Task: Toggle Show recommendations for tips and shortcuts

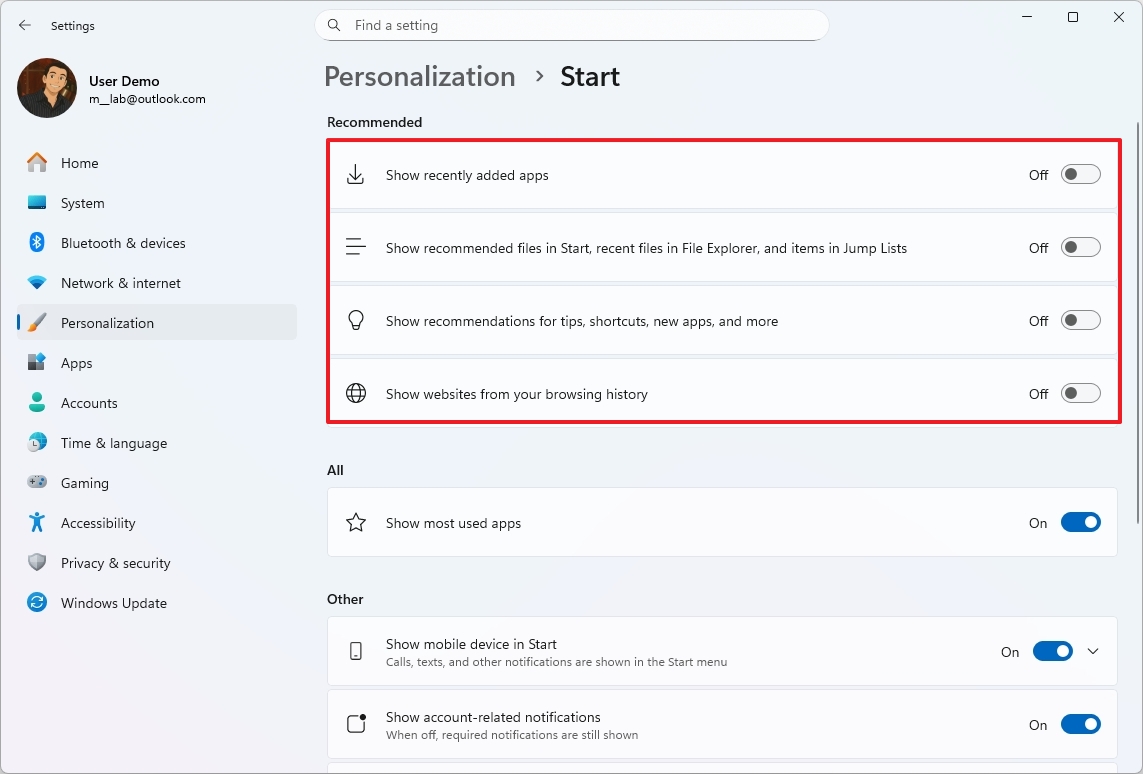Action: (1080, 320)
